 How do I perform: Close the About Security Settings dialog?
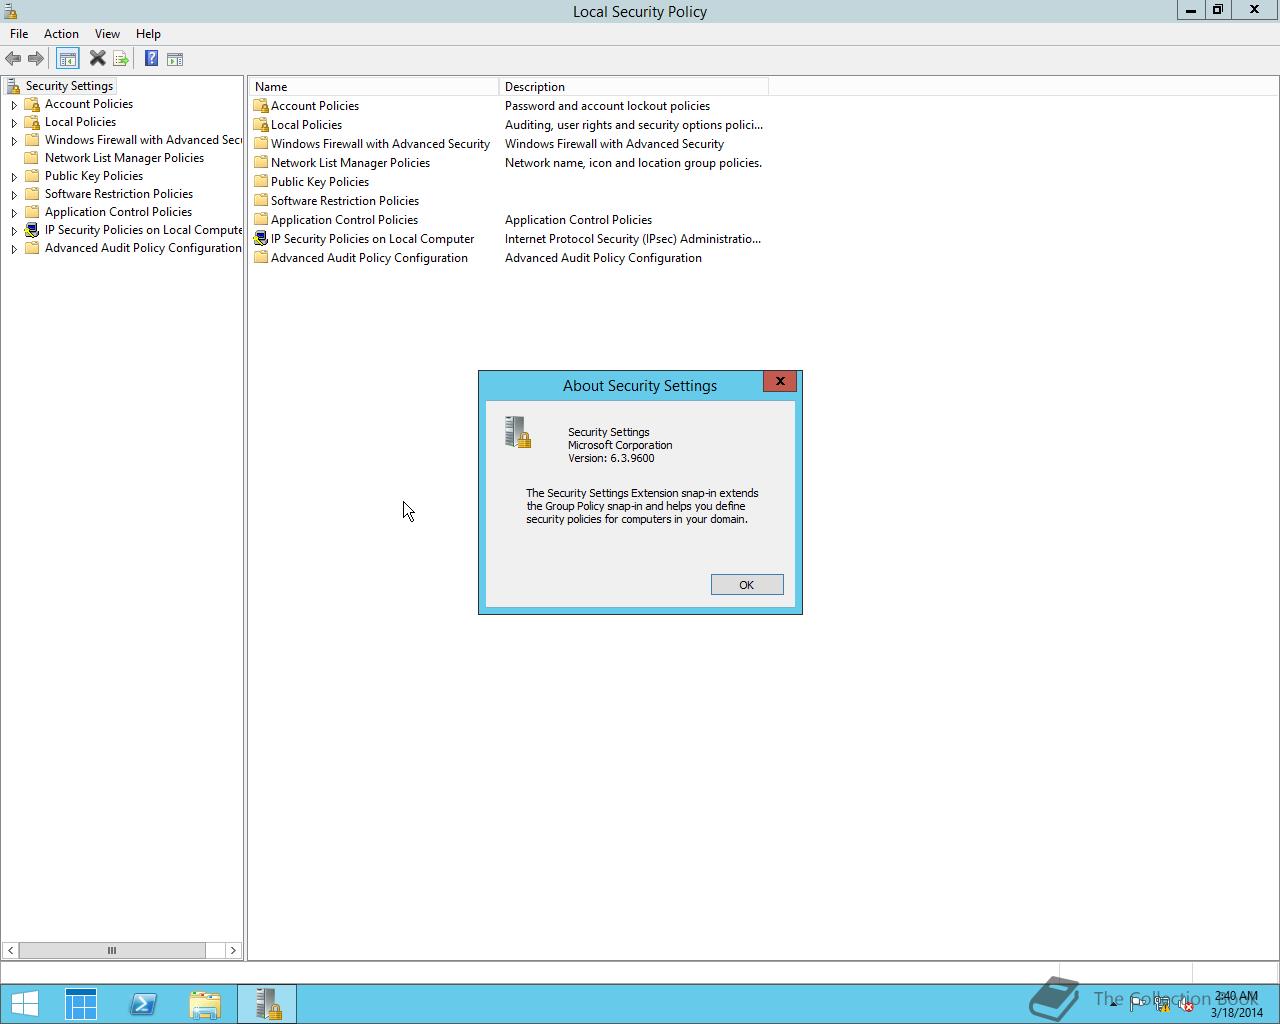tap(780, 381)
